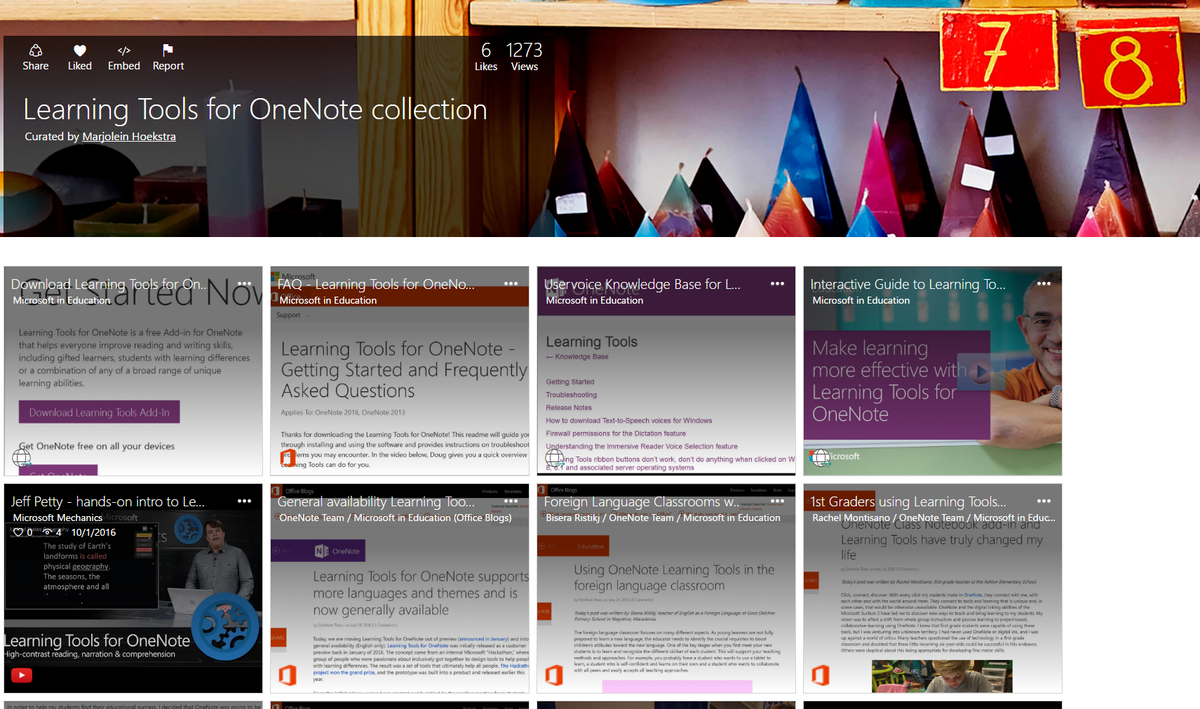Click Microsoft in Education under the FAQ card
Image resolution: width=1200 pixels, height=709 pixels.
coord(328,300)
